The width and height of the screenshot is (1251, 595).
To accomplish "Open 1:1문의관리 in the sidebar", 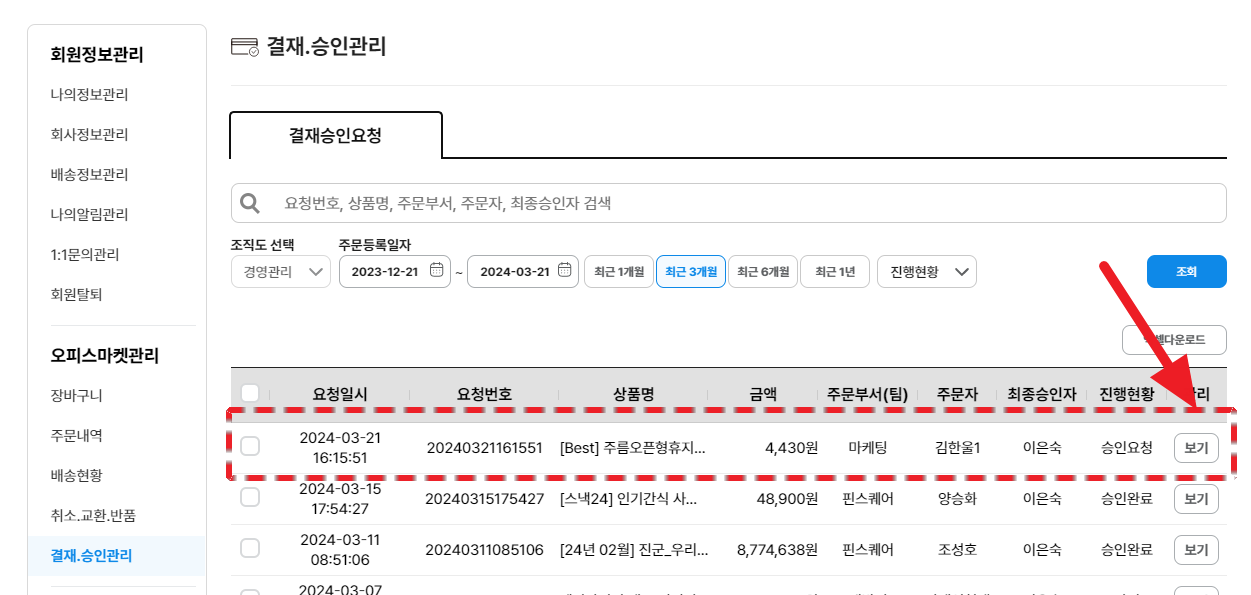I will (85, 255).
